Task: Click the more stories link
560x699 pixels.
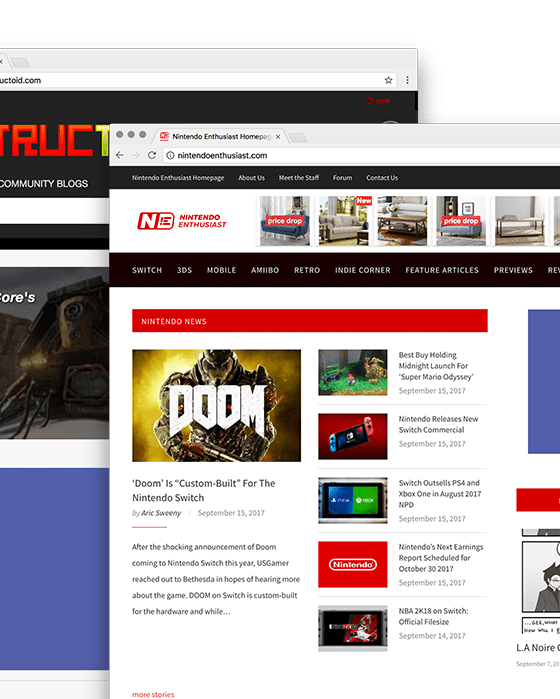Action: (153, 695)
